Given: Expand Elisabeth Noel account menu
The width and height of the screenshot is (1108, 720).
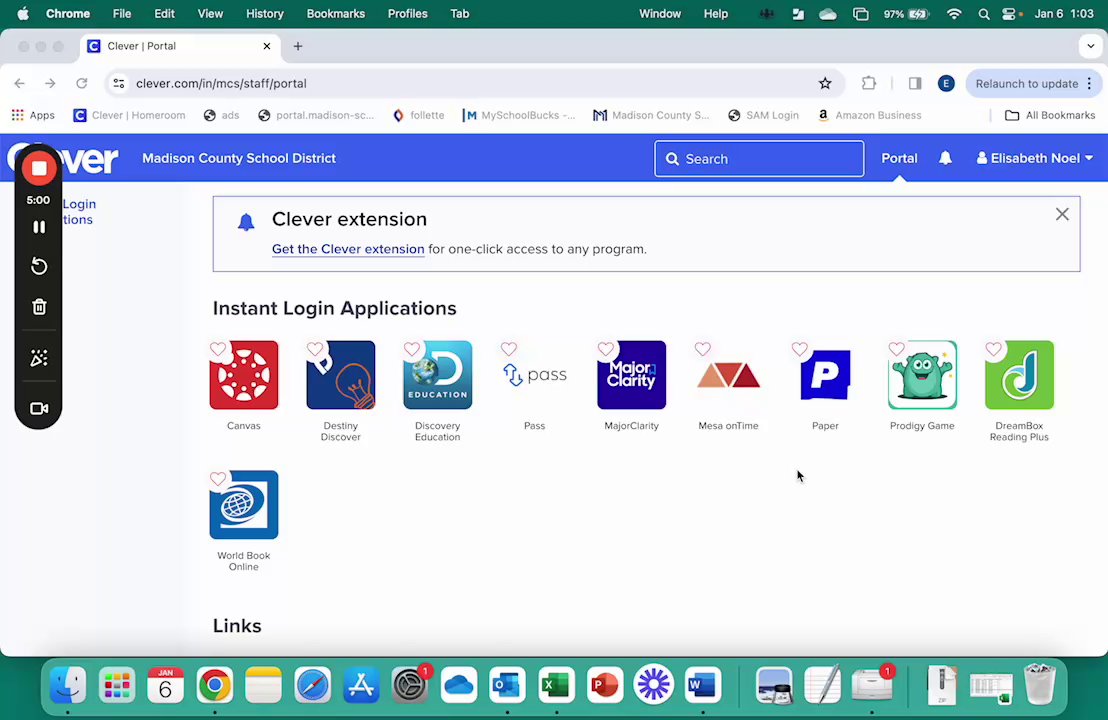Looking at the screenshot, I should (1035, 158).
